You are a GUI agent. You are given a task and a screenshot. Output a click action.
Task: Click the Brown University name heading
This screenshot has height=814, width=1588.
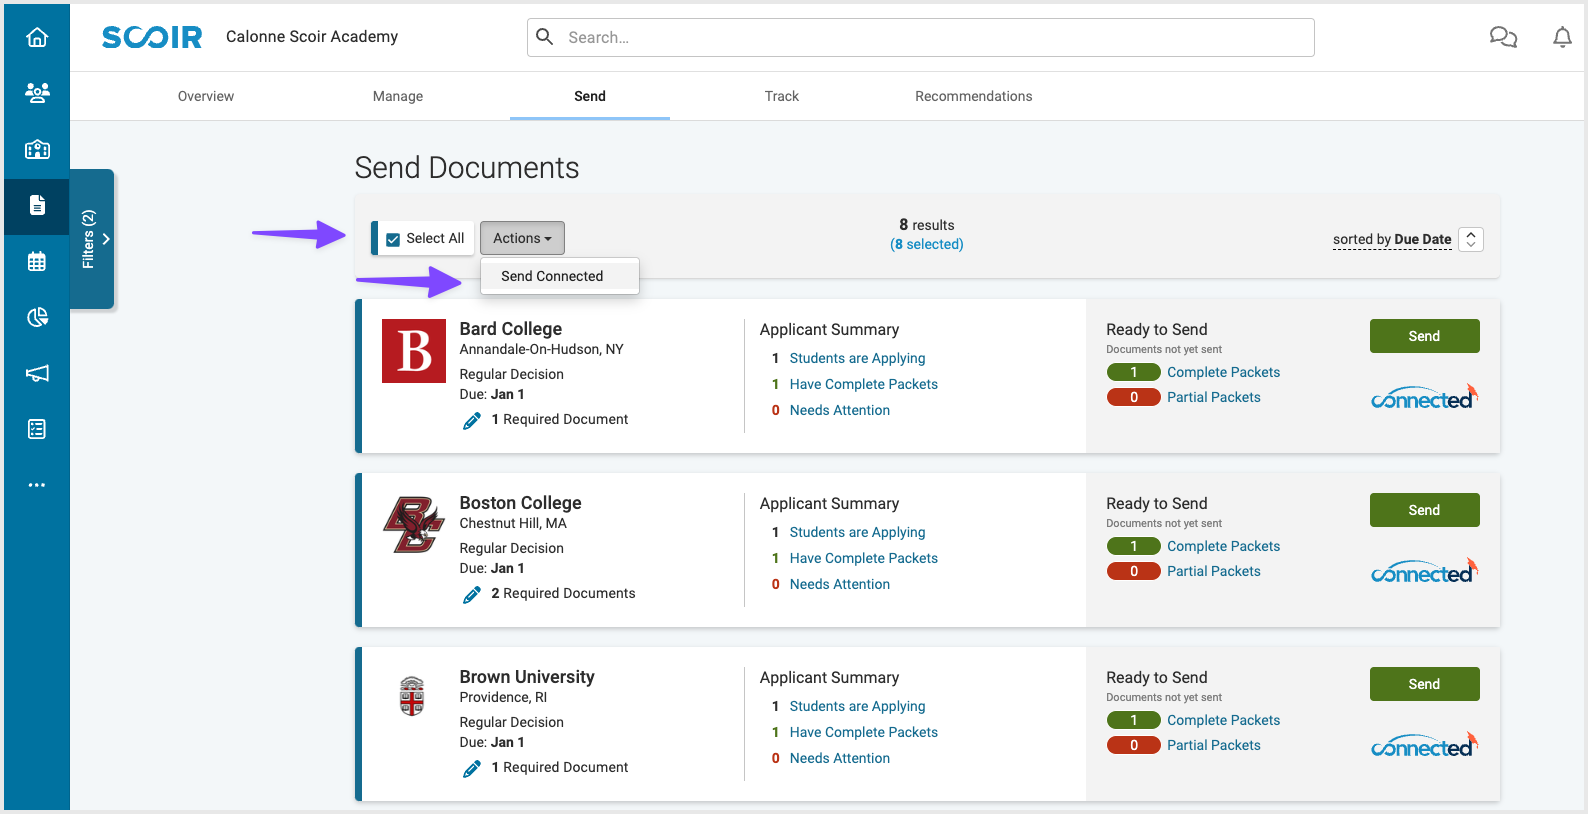click(x=527, y=677)
